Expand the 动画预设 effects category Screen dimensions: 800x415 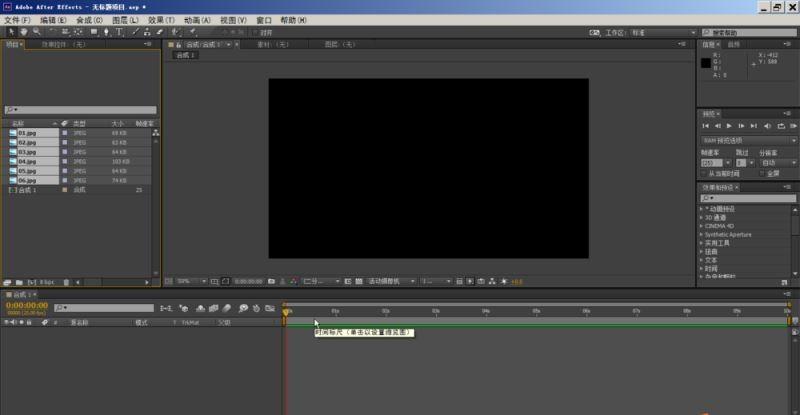tap(702, 208)
